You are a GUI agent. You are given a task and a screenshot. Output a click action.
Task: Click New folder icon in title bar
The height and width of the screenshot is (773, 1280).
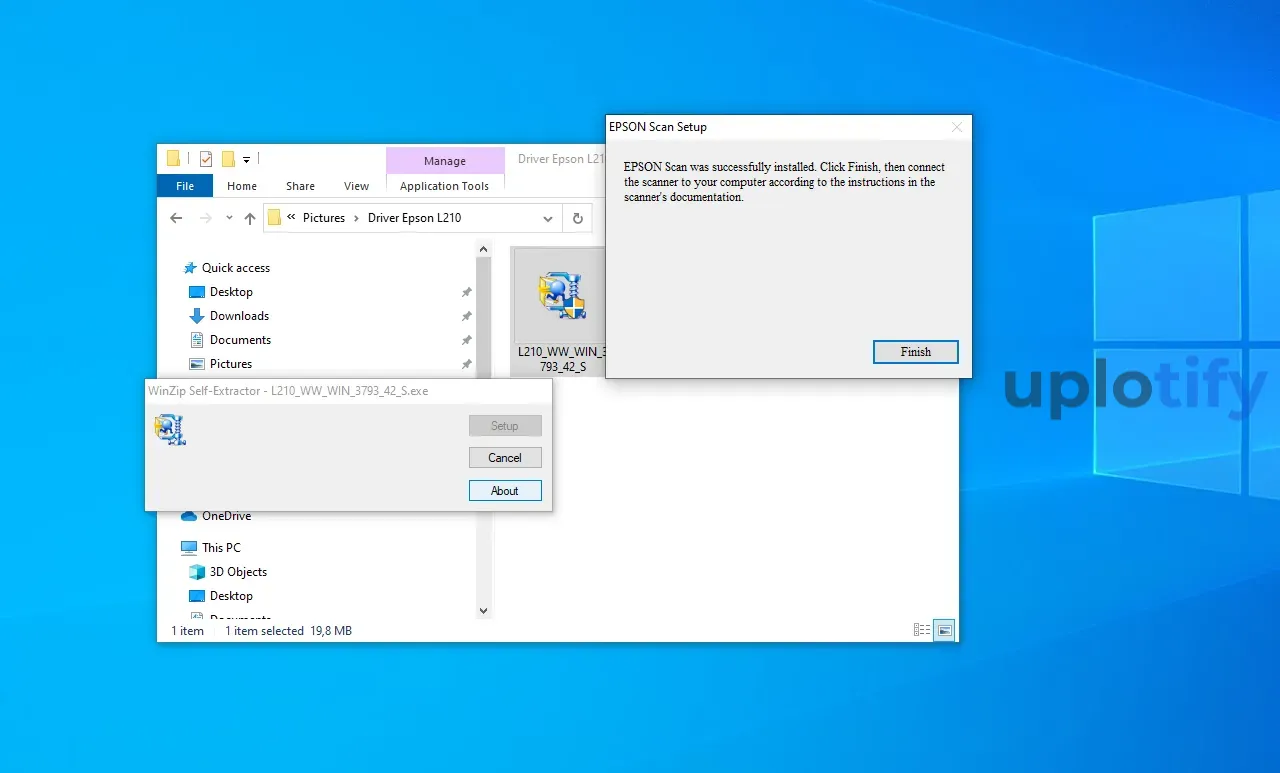click(x=228, y=158)
